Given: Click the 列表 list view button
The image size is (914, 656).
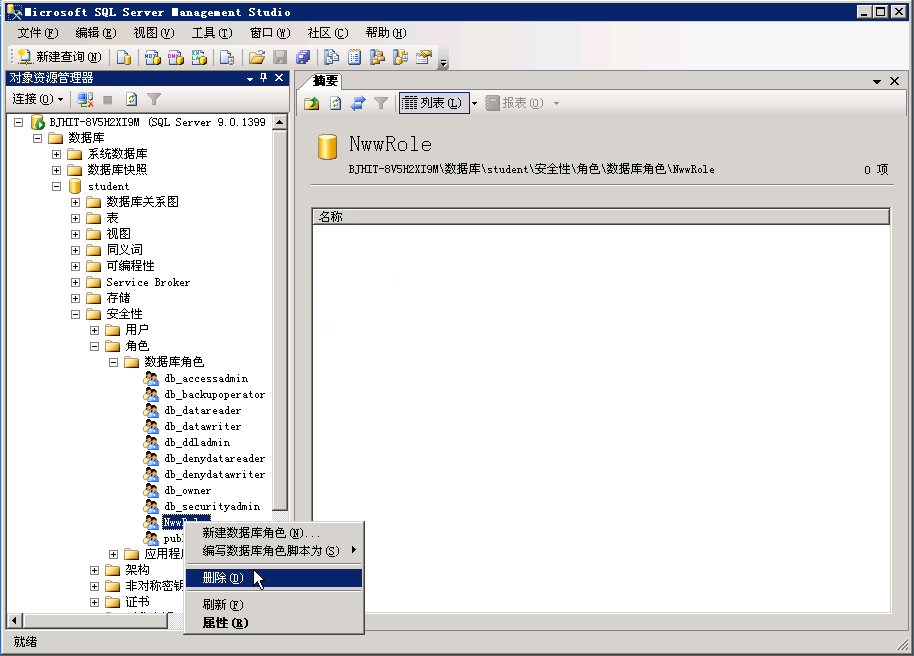Looking at the screenshot, I should 434,103.
